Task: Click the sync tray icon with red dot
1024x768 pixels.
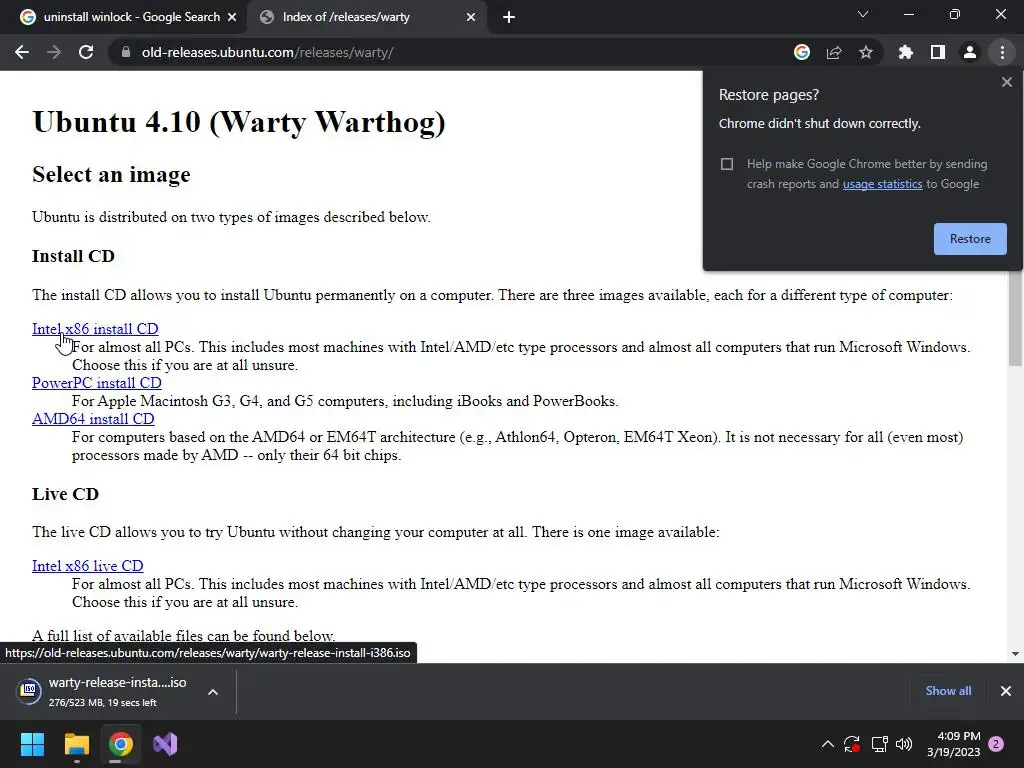Action: [852, 744]
